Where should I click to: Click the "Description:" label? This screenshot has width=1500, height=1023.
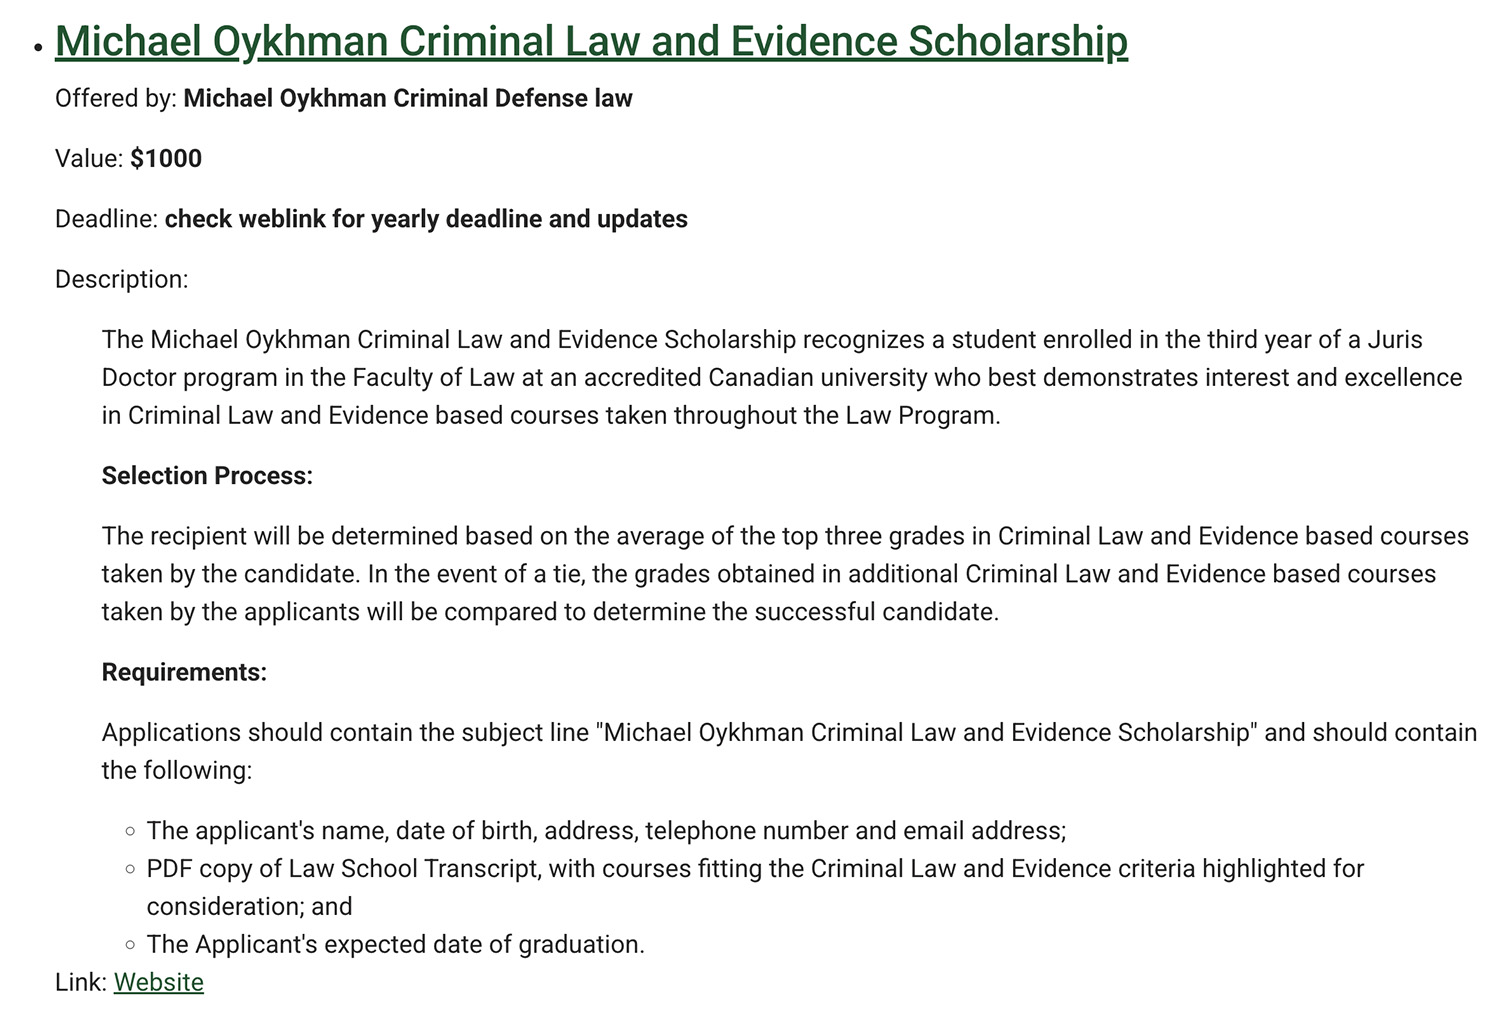pos(121,279)
